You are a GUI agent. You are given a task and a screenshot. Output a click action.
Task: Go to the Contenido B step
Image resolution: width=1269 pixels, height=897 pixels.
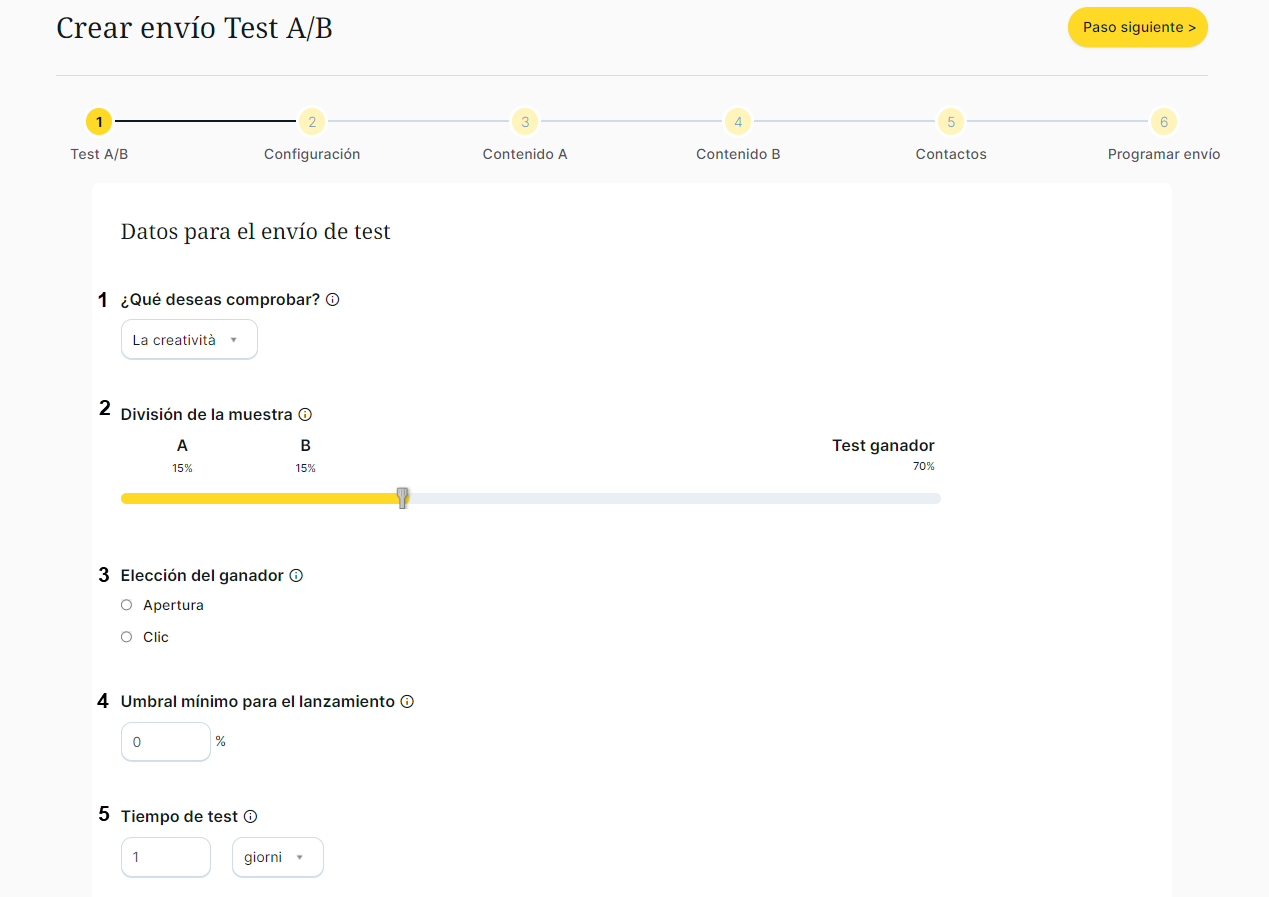pyautogui.click(x=738, y=122)
